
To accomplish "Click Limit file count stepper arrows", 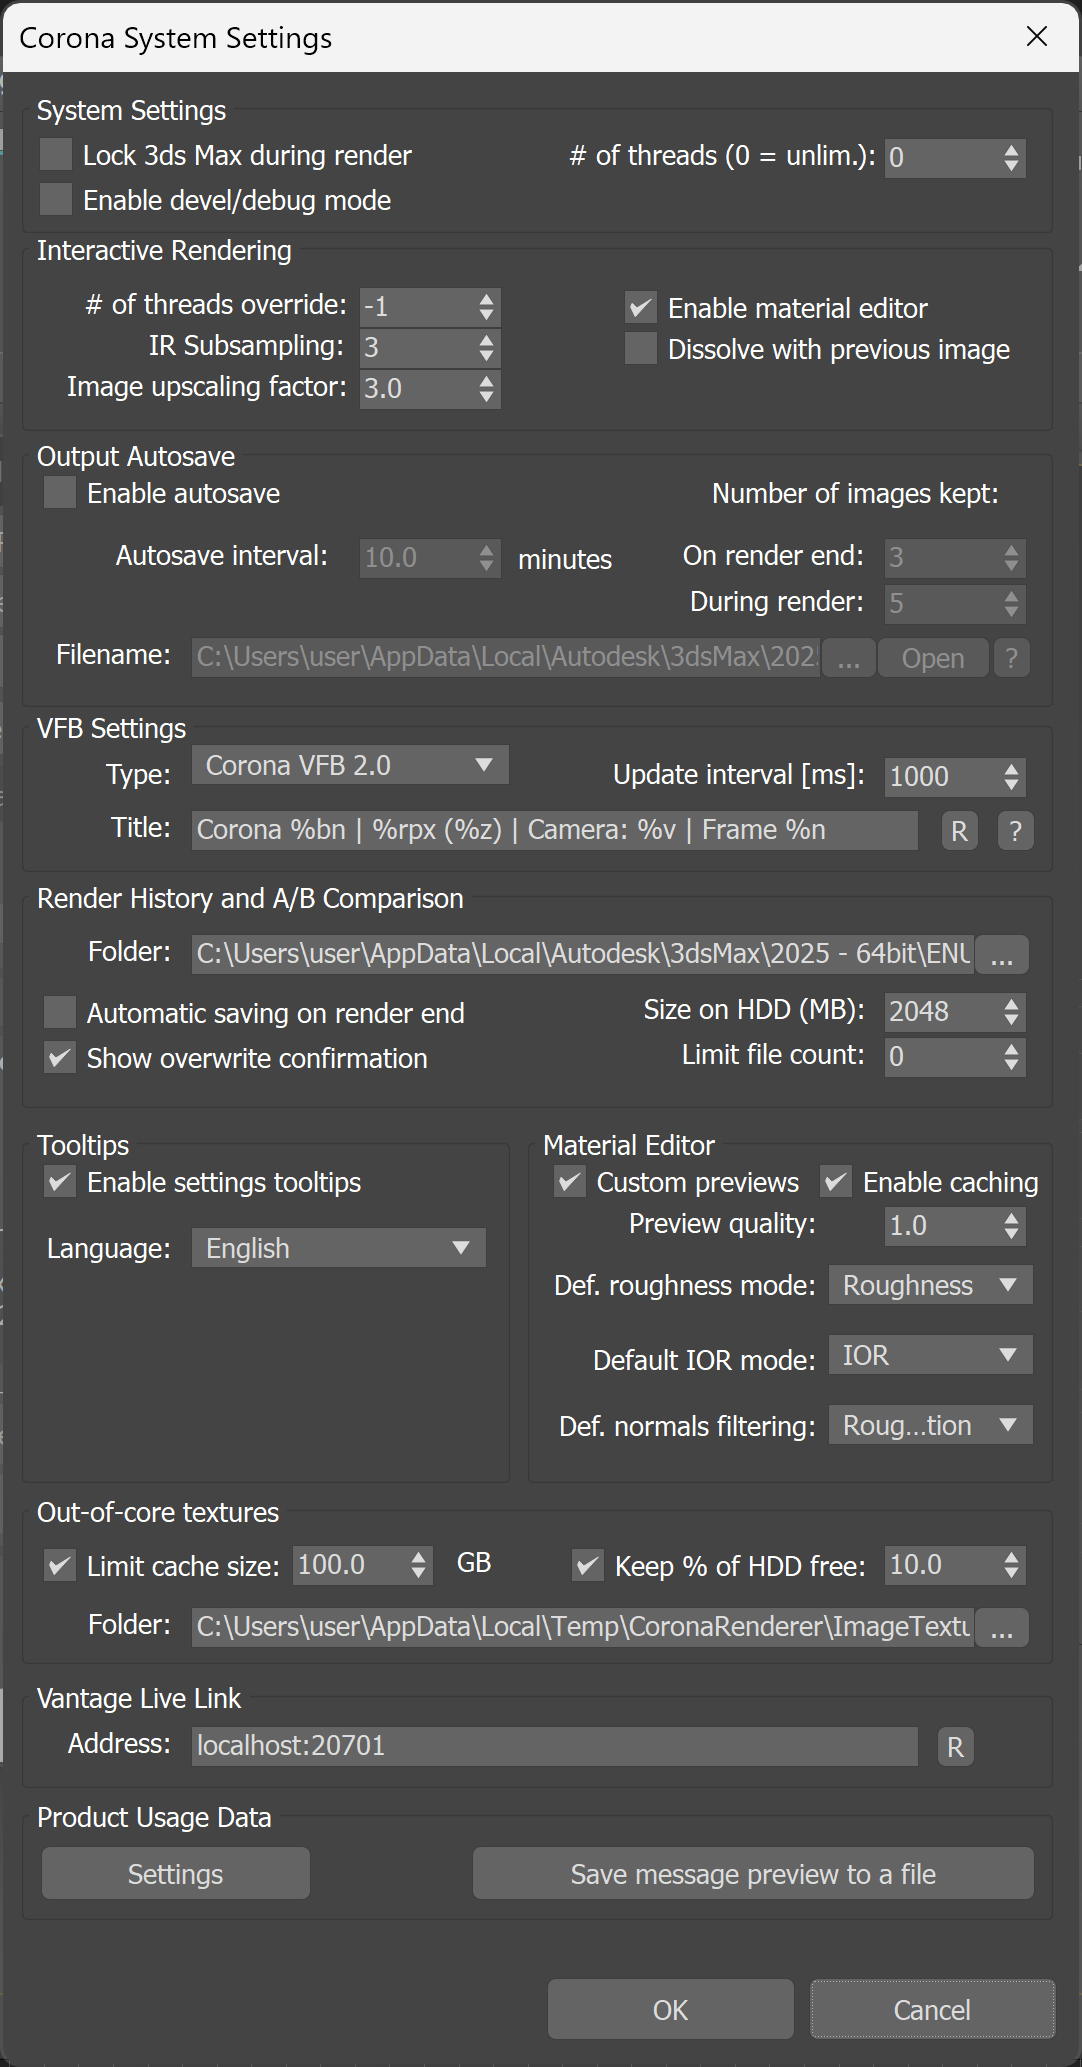I will [x=1012, y=1057].
